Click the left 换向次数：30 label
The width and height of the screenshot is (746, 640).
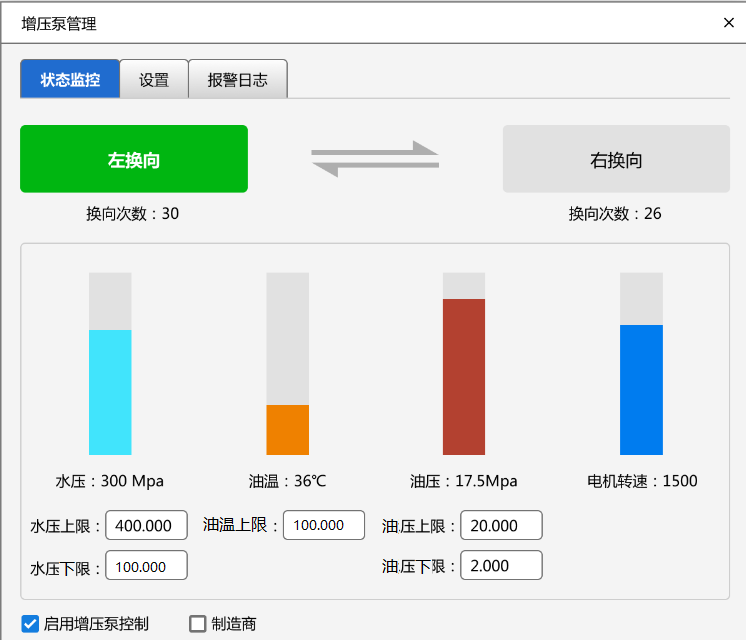(x=132, y=213)
